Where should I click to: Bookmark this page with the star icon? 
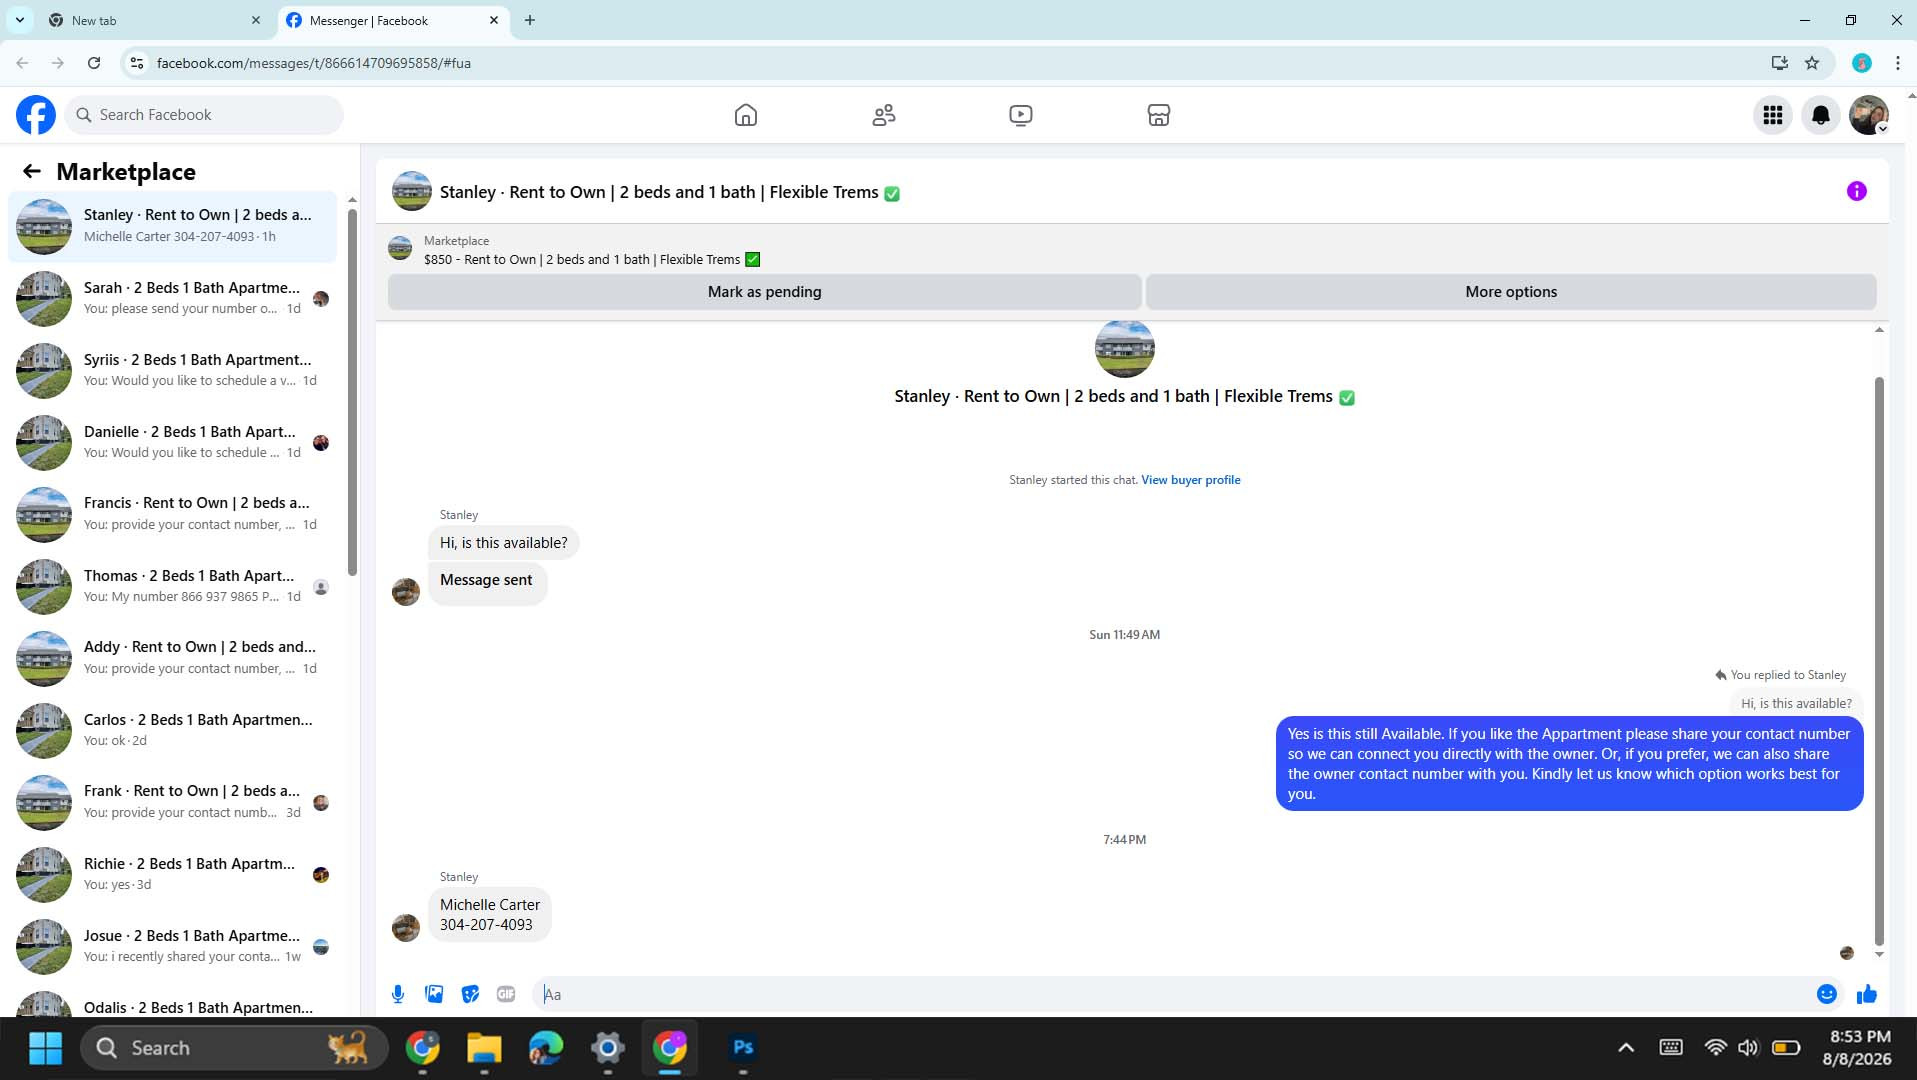(1812, 63)
